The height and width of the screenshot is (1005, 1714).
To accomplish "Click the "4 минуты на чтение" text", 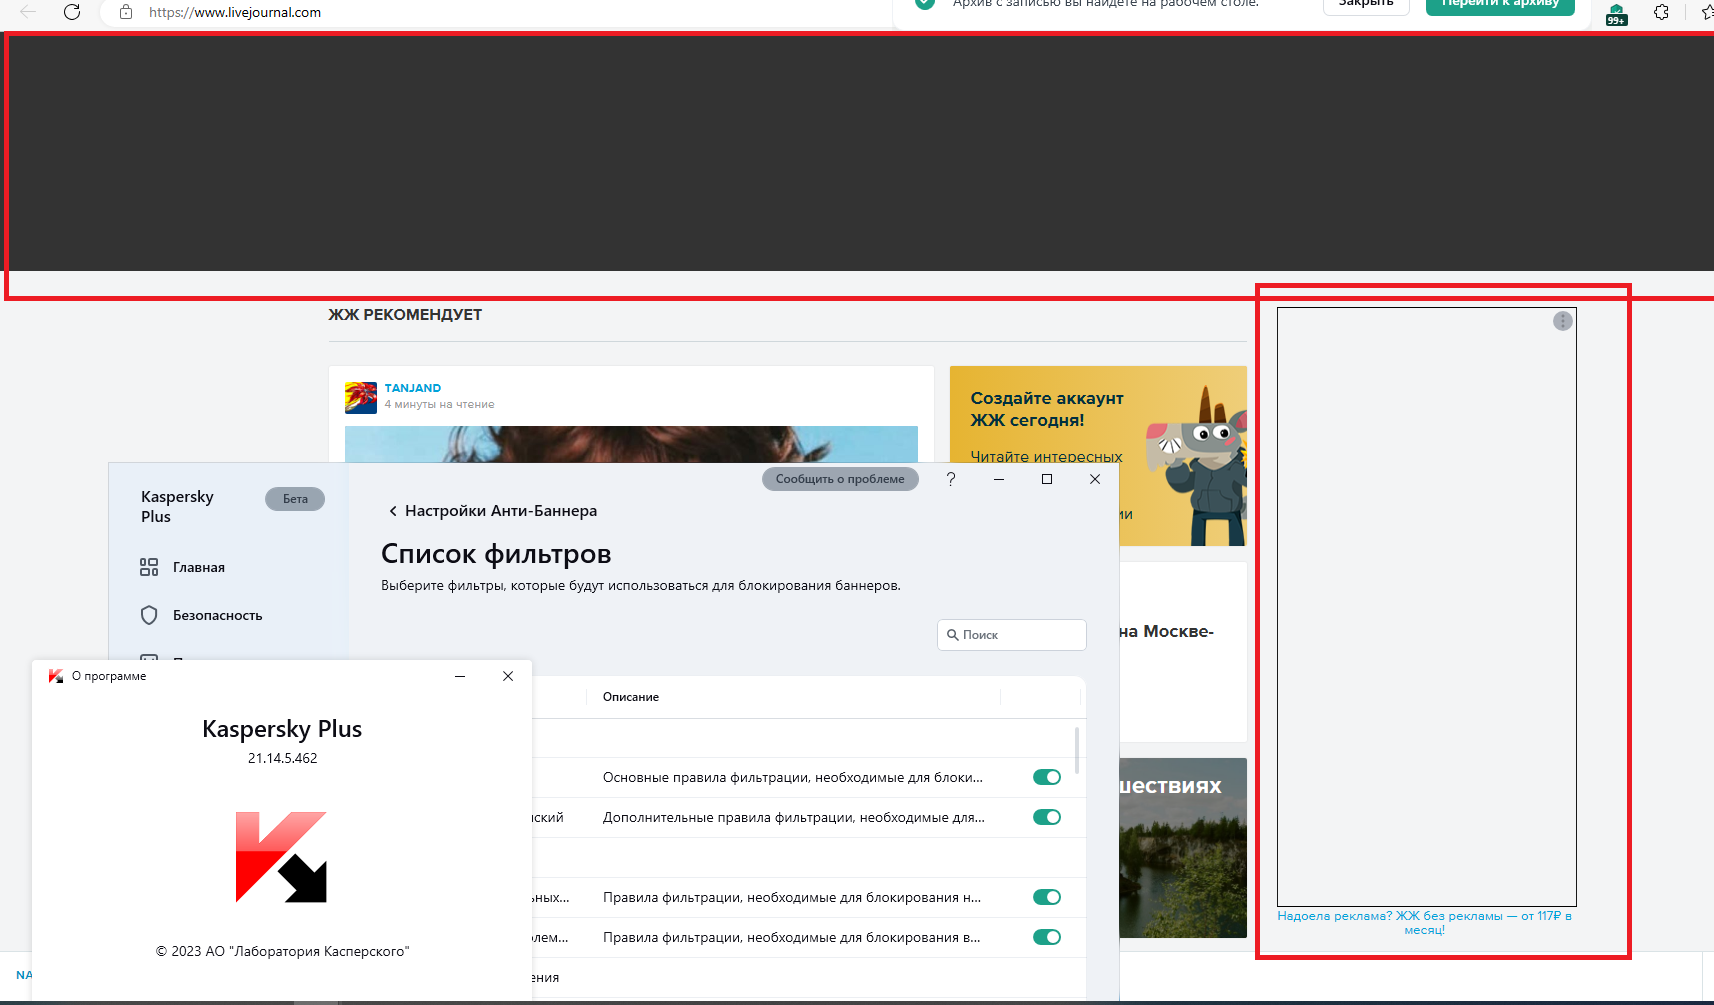I will click(440, 404).
